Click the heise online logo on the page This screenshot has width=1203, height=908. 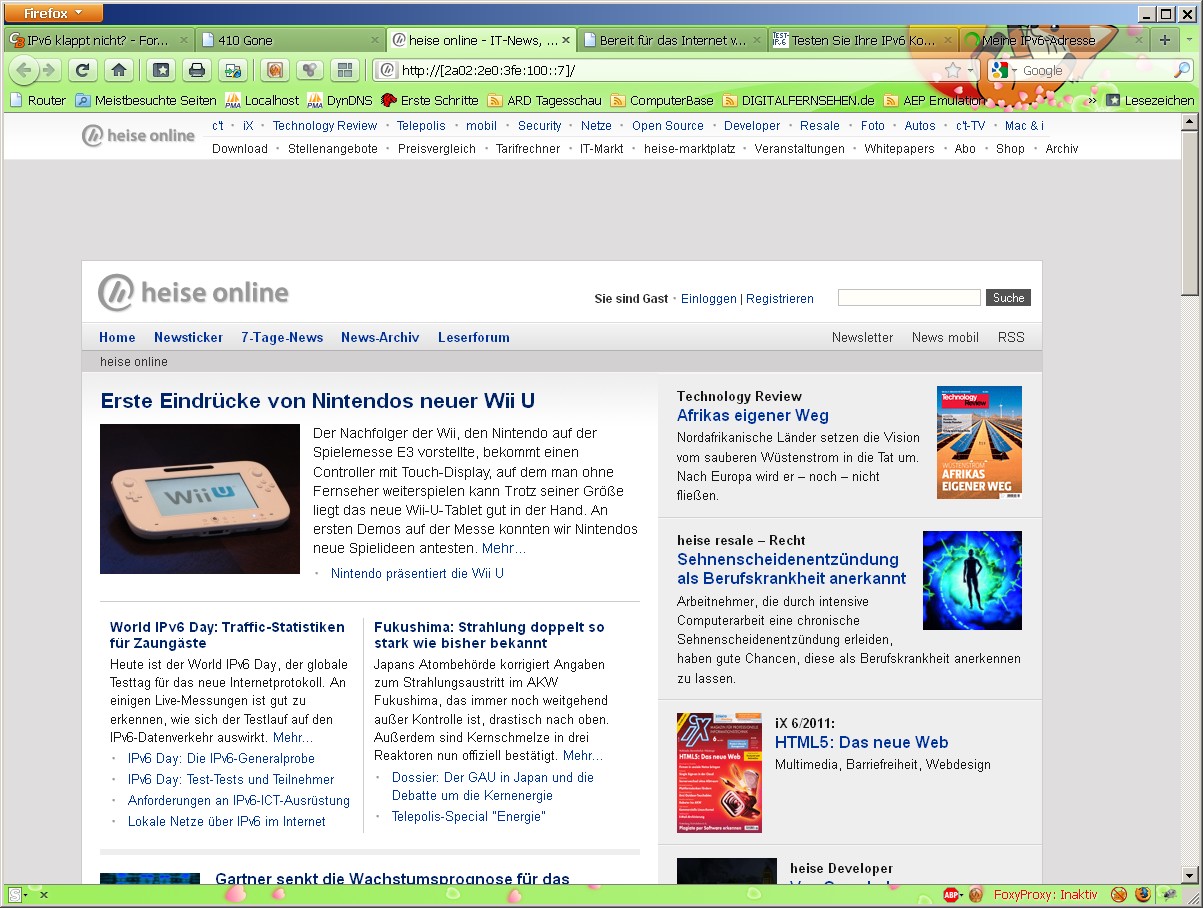(193, 293)
